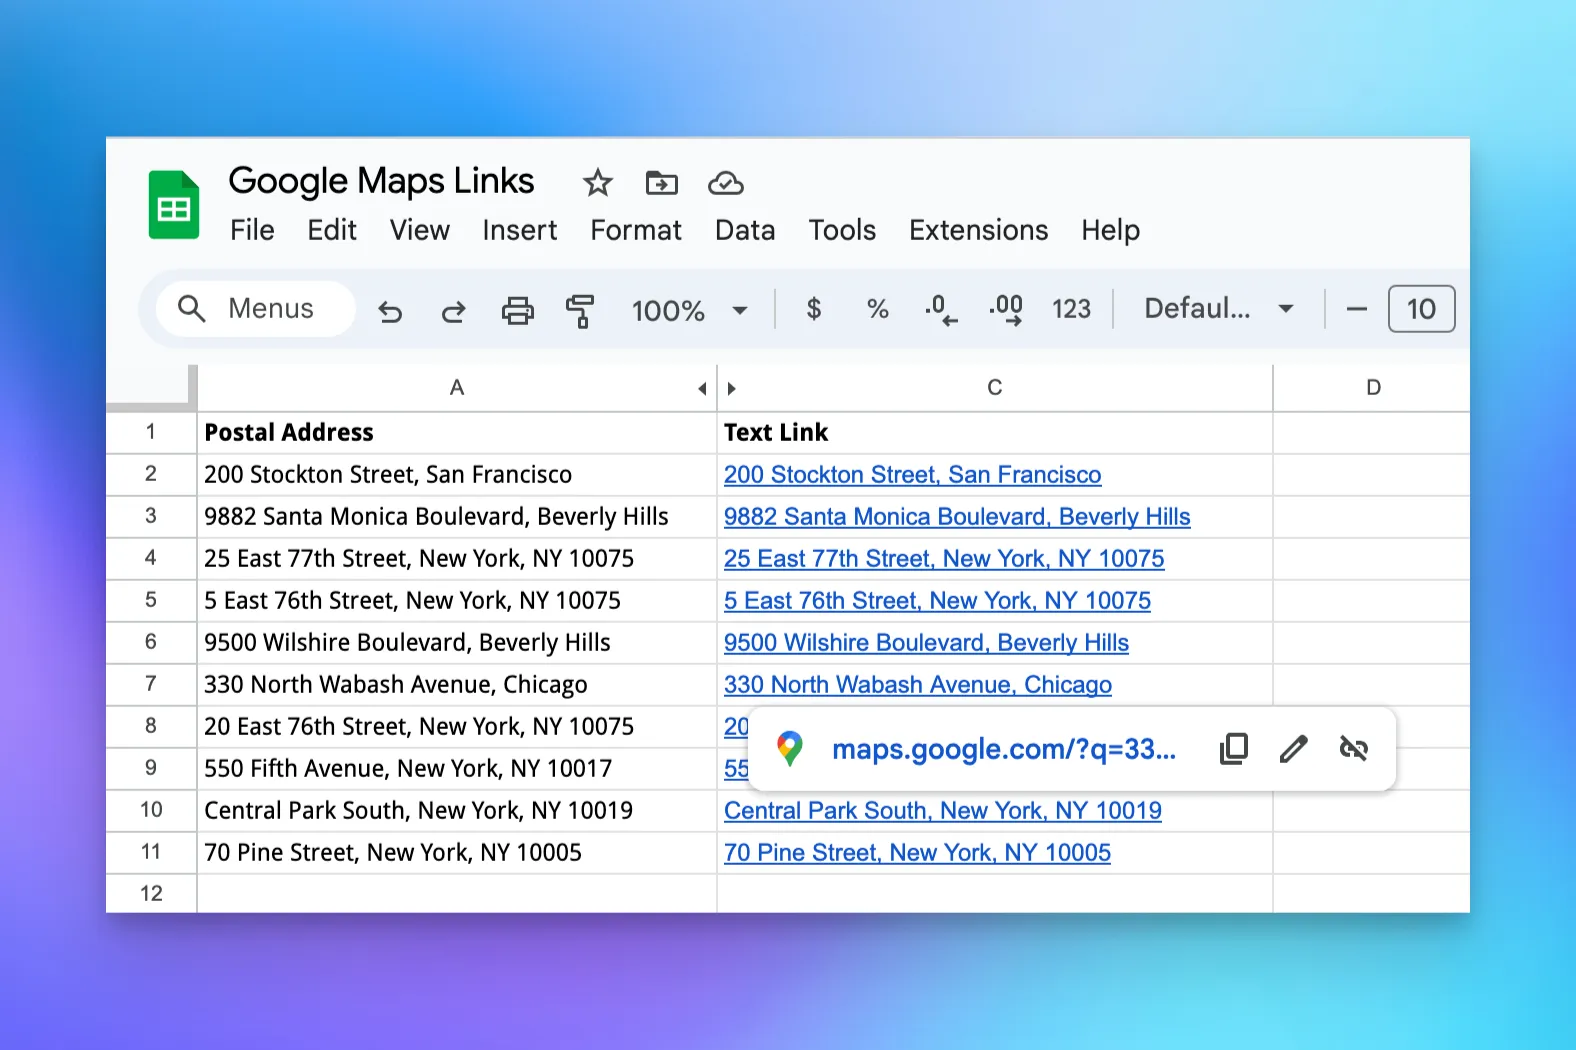Click the redo arrow icon
1576x1050 pixels.
(453, 311)
